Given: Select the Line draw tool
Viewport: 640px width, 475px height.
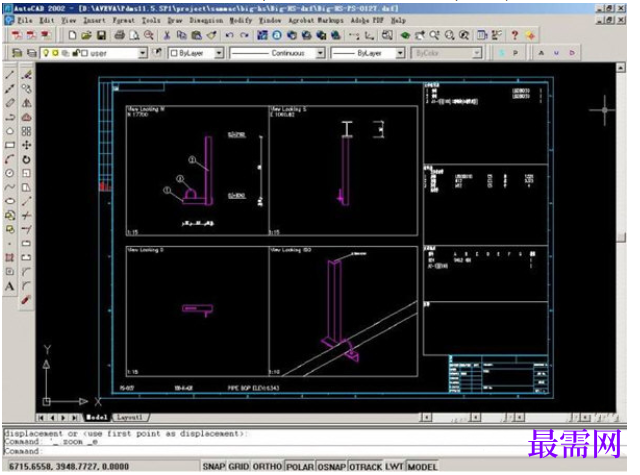Looking at the screenshot, I should (x=10, y=75).
